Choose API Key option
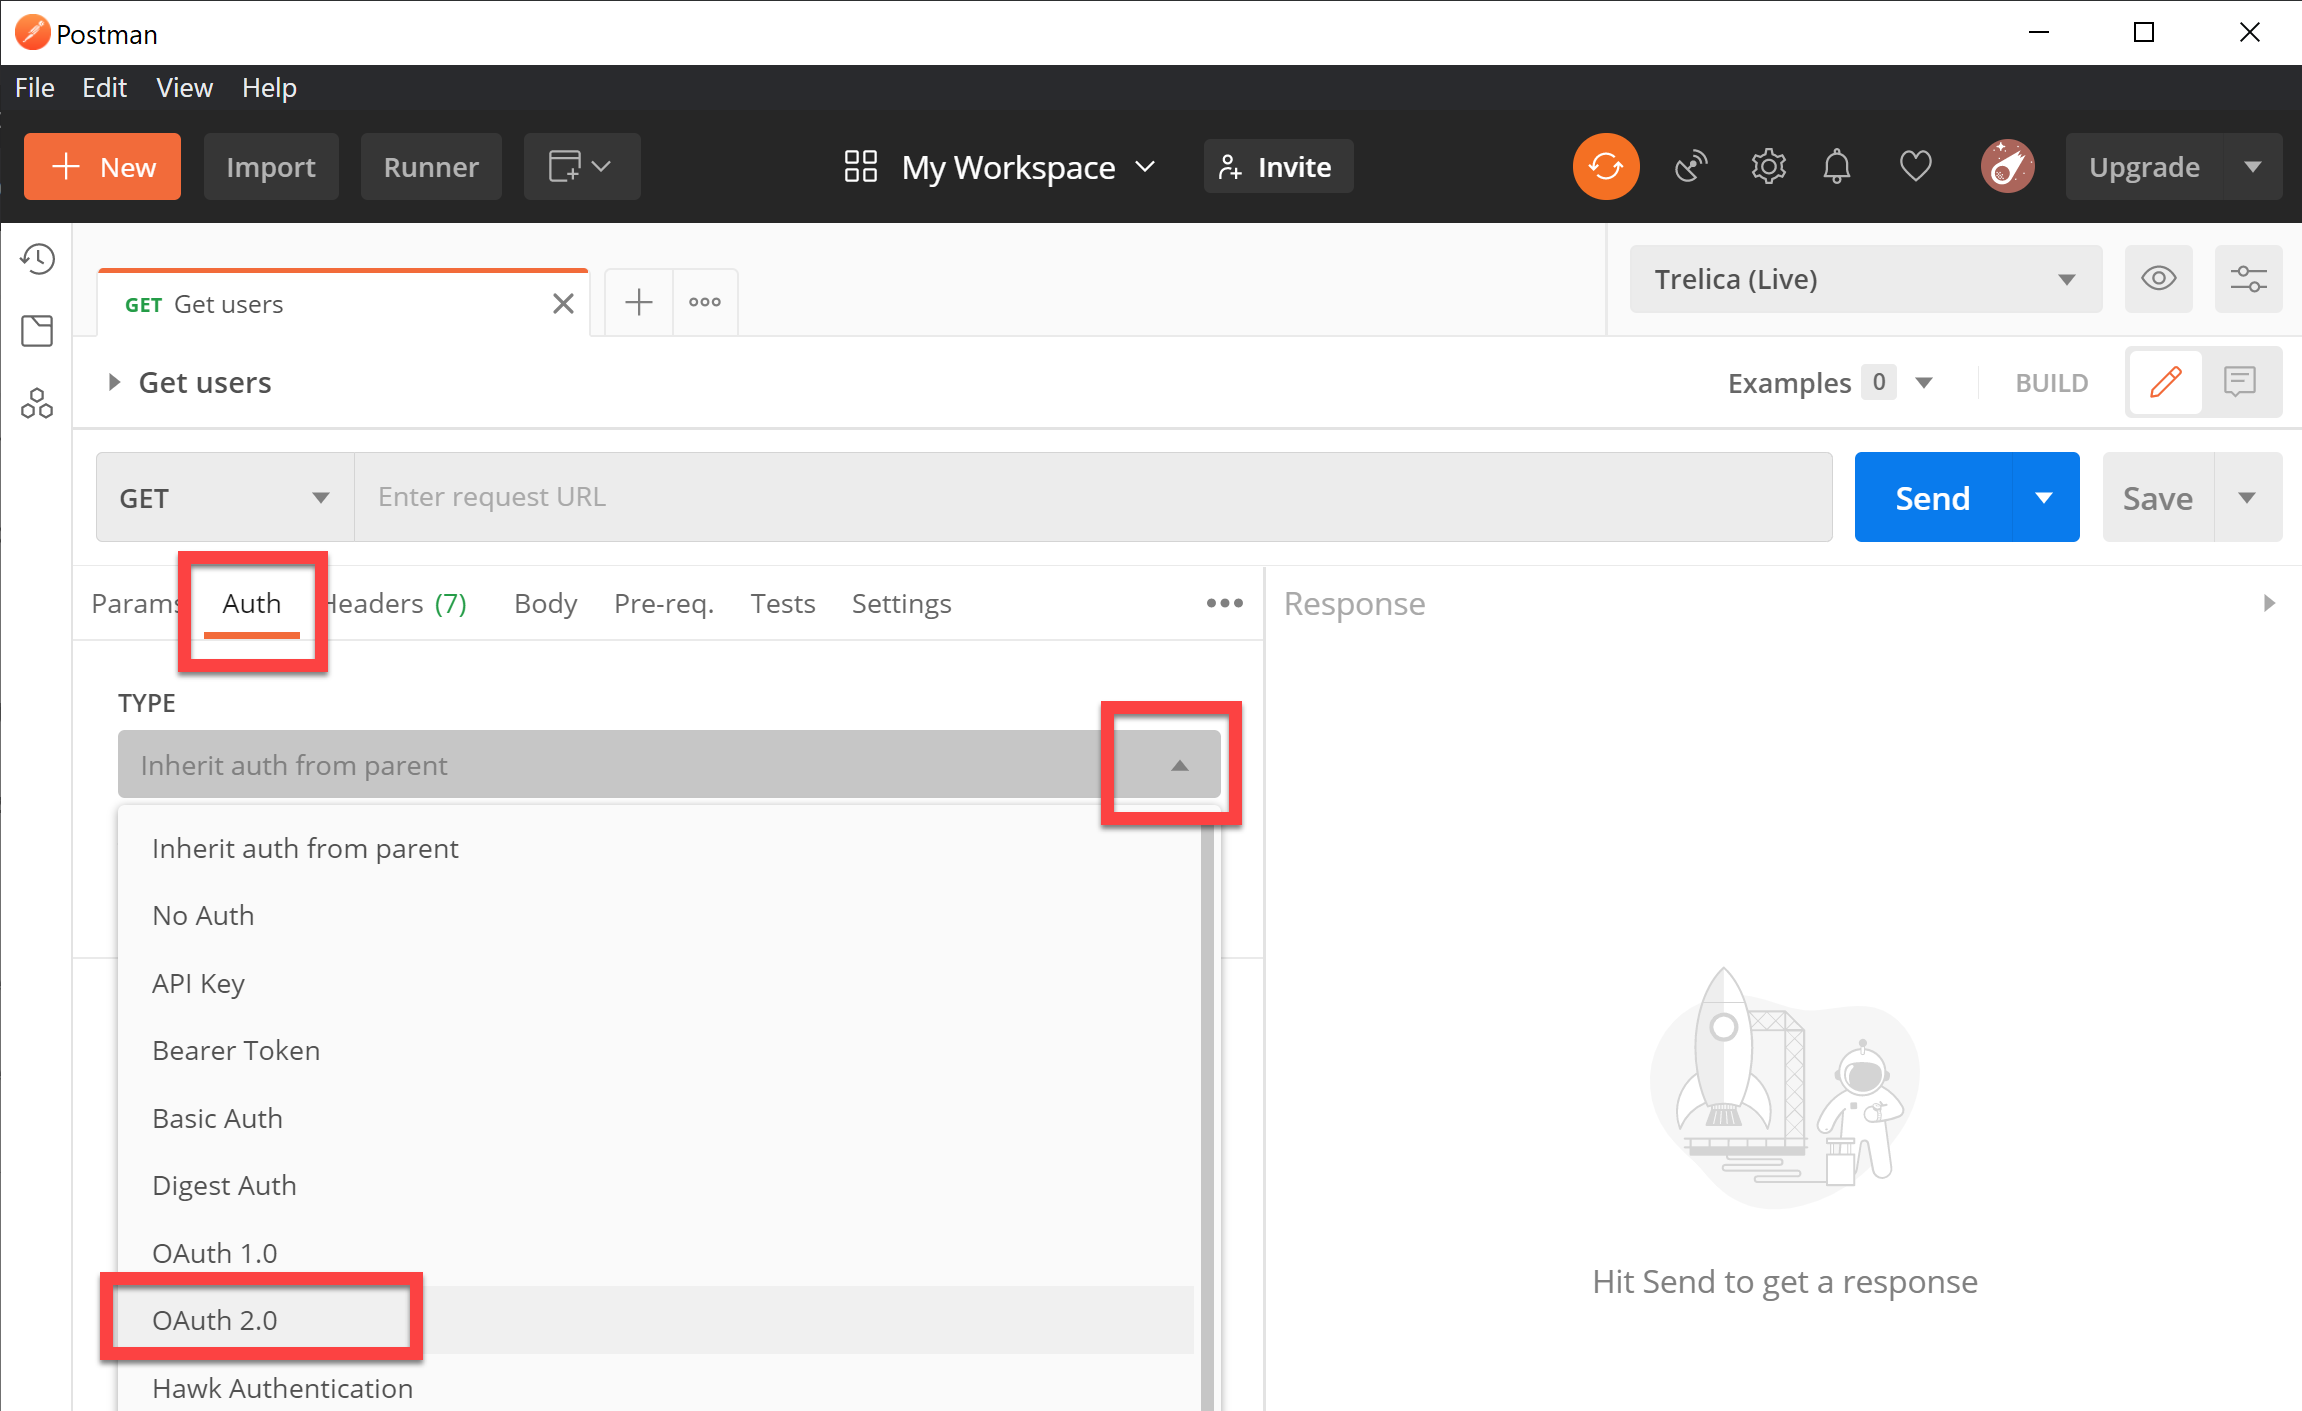Image resolution: width=2302 pixels, height=1411 pixels. tap(657, 983)
